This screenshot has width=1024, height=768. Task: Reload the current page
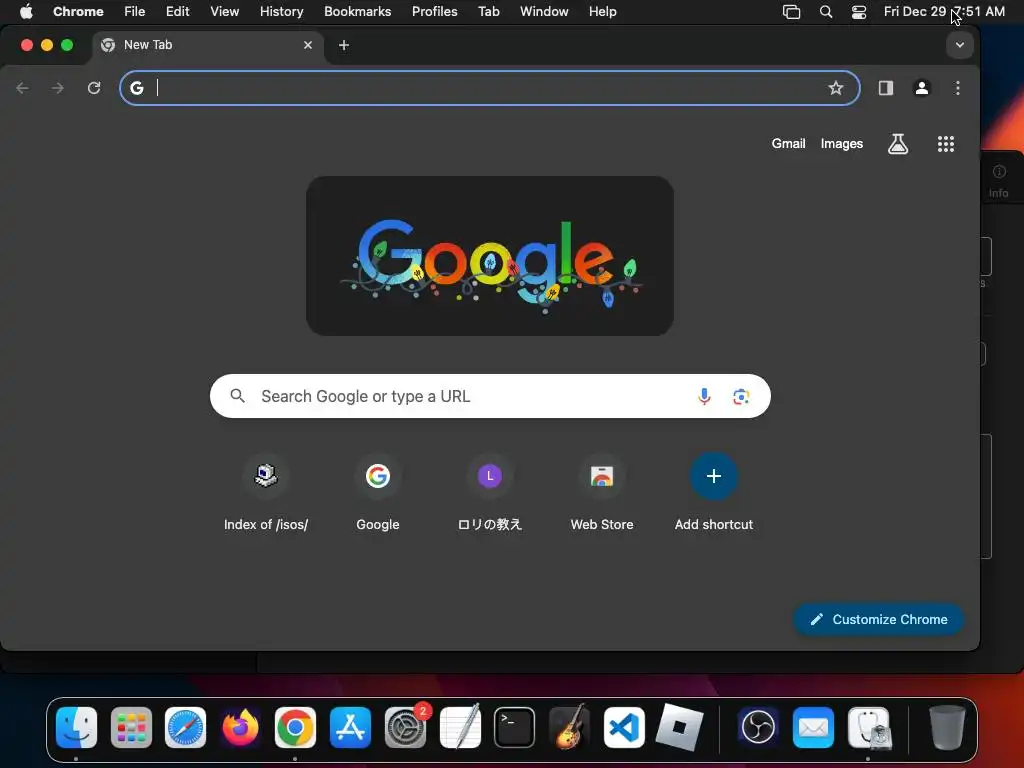pos(94,88)
